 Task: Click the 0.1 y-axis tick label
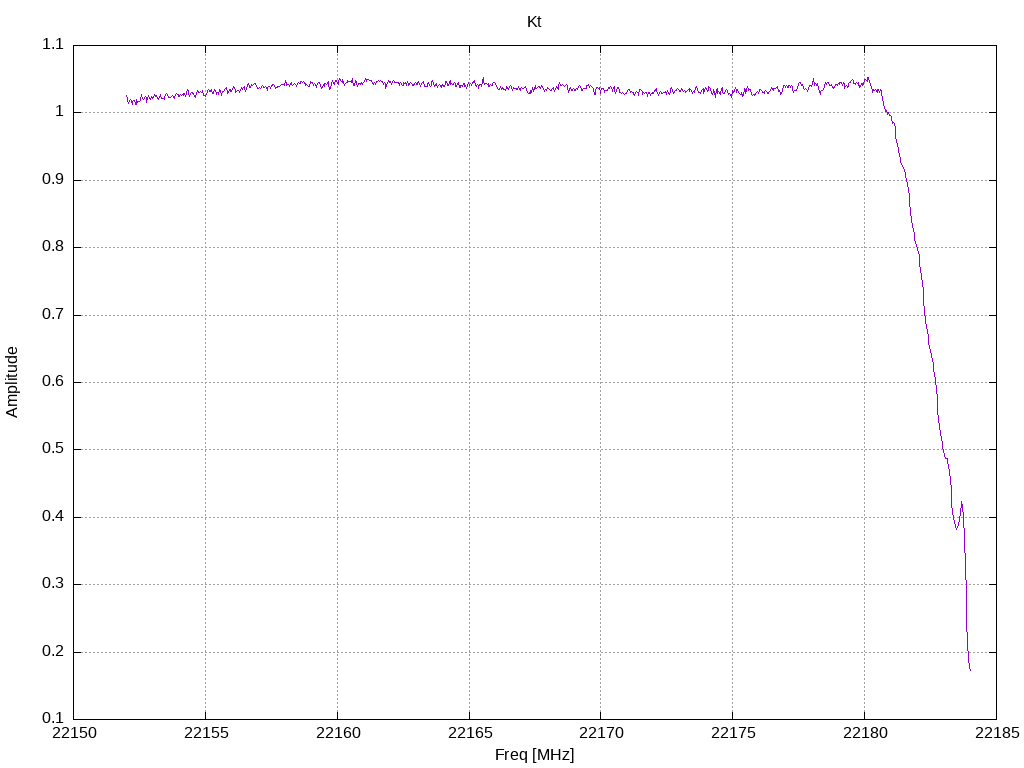click(x=53, y=718)
